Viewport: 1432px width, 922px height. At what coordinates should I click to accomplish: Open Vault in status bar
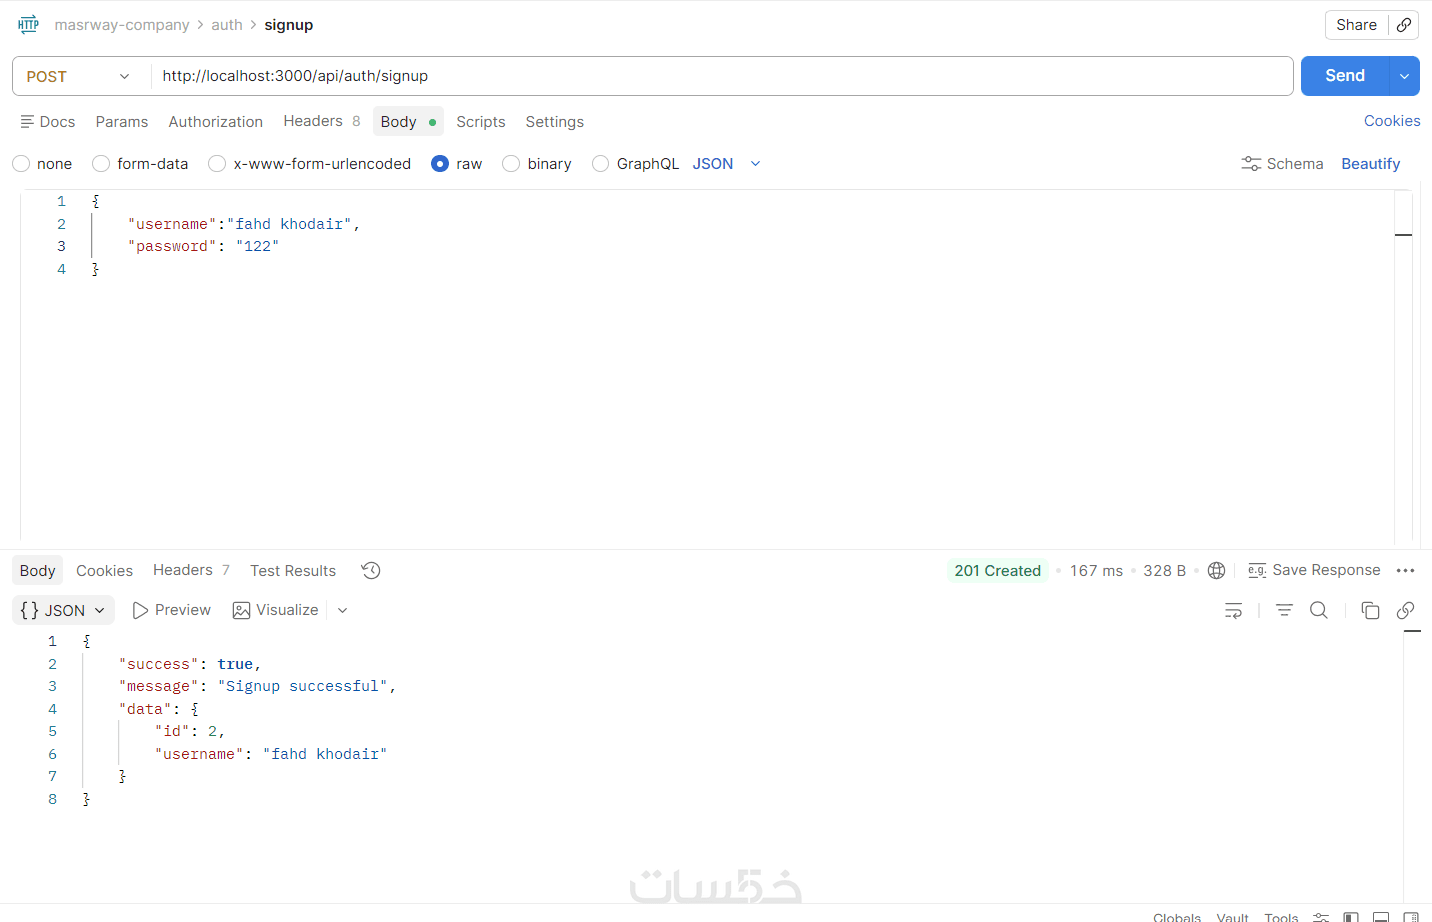[x=1232, y=917]
